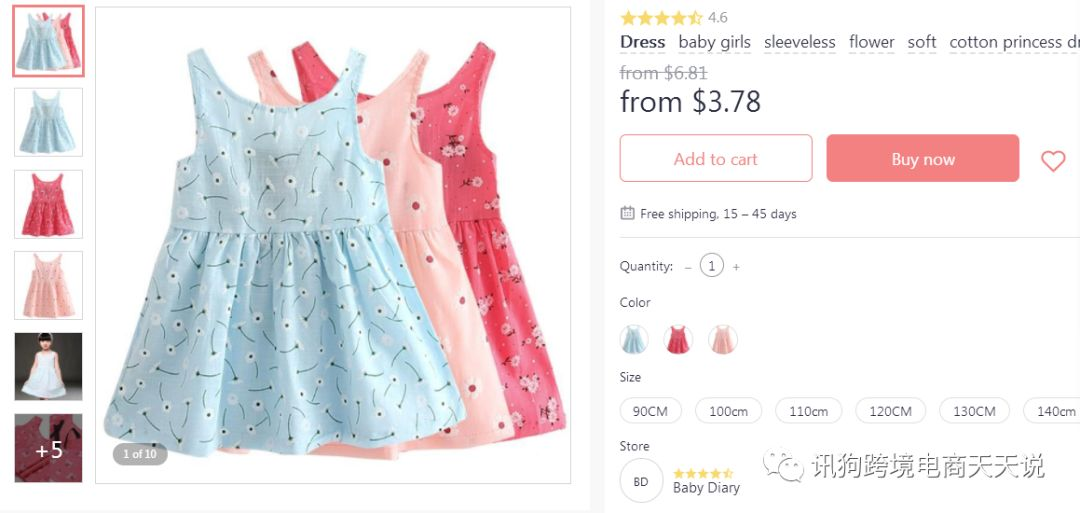Increase quantity with plus sign
Viewport: 1080px width, 513px height.
click(x=736, y=266)
